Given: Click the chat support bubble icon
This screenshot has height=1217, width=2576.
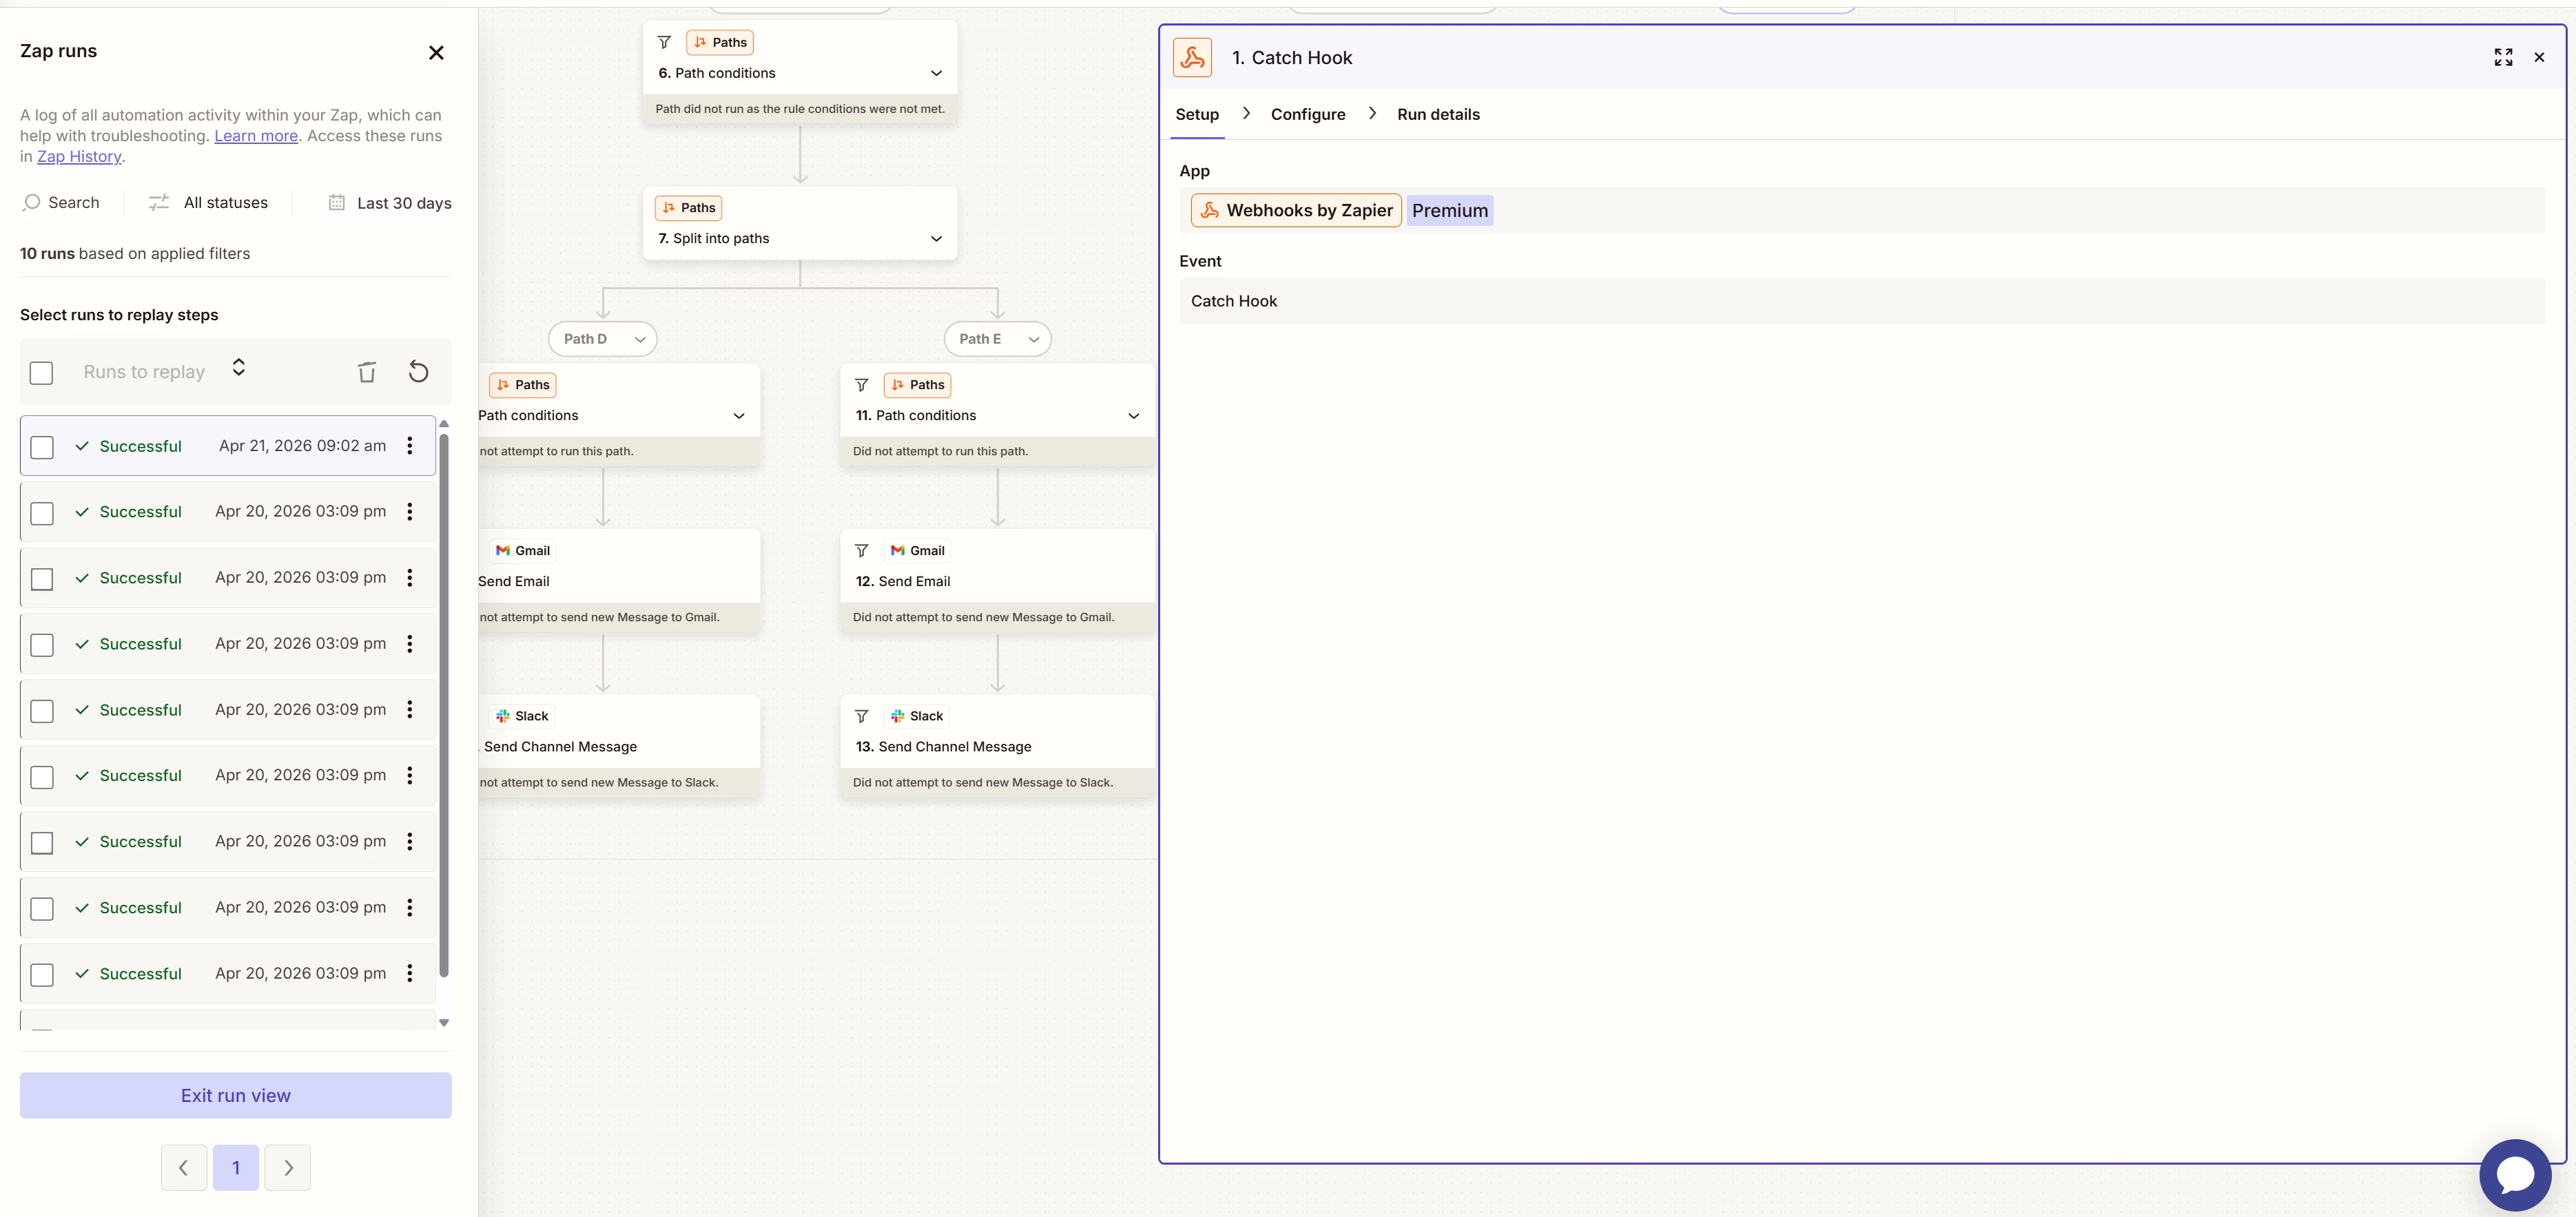Looking at the screenshot, I should [x=2515, y=1174].
